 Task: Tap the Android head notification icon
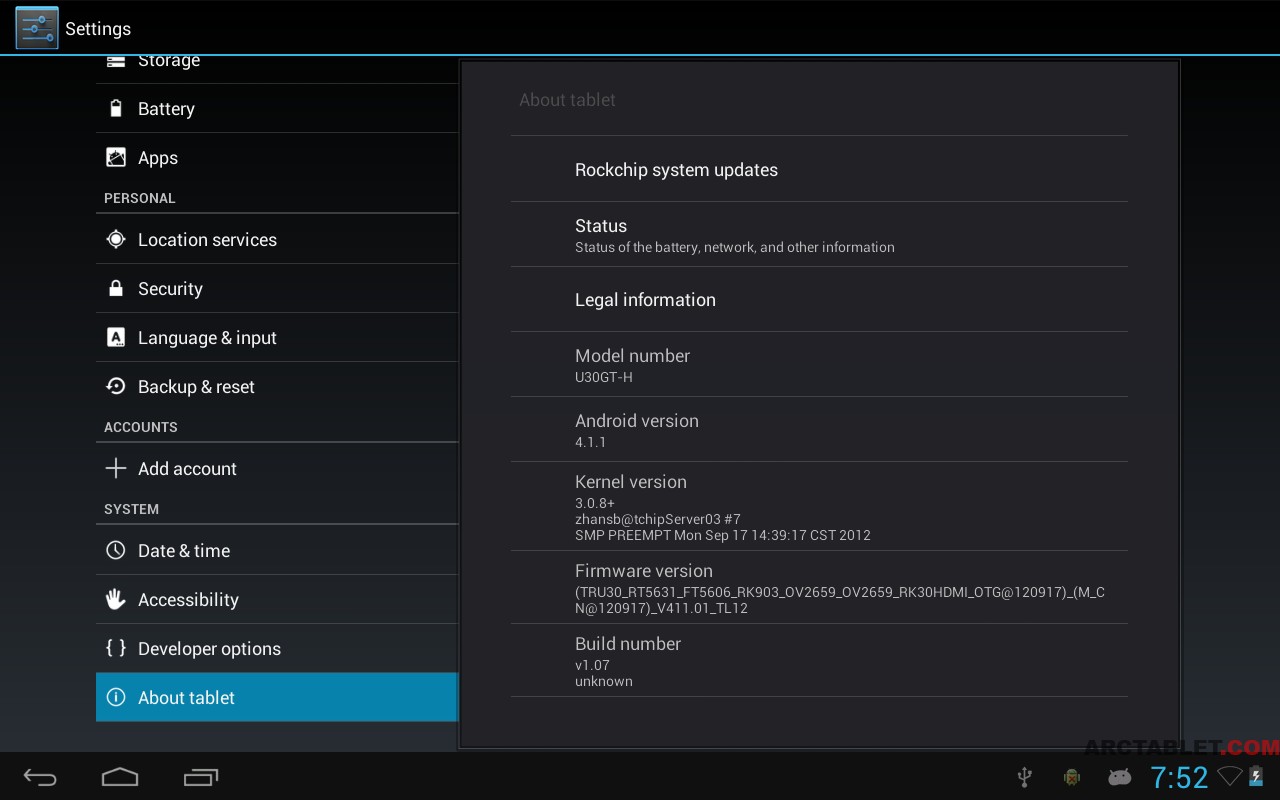coord(1120,777)
